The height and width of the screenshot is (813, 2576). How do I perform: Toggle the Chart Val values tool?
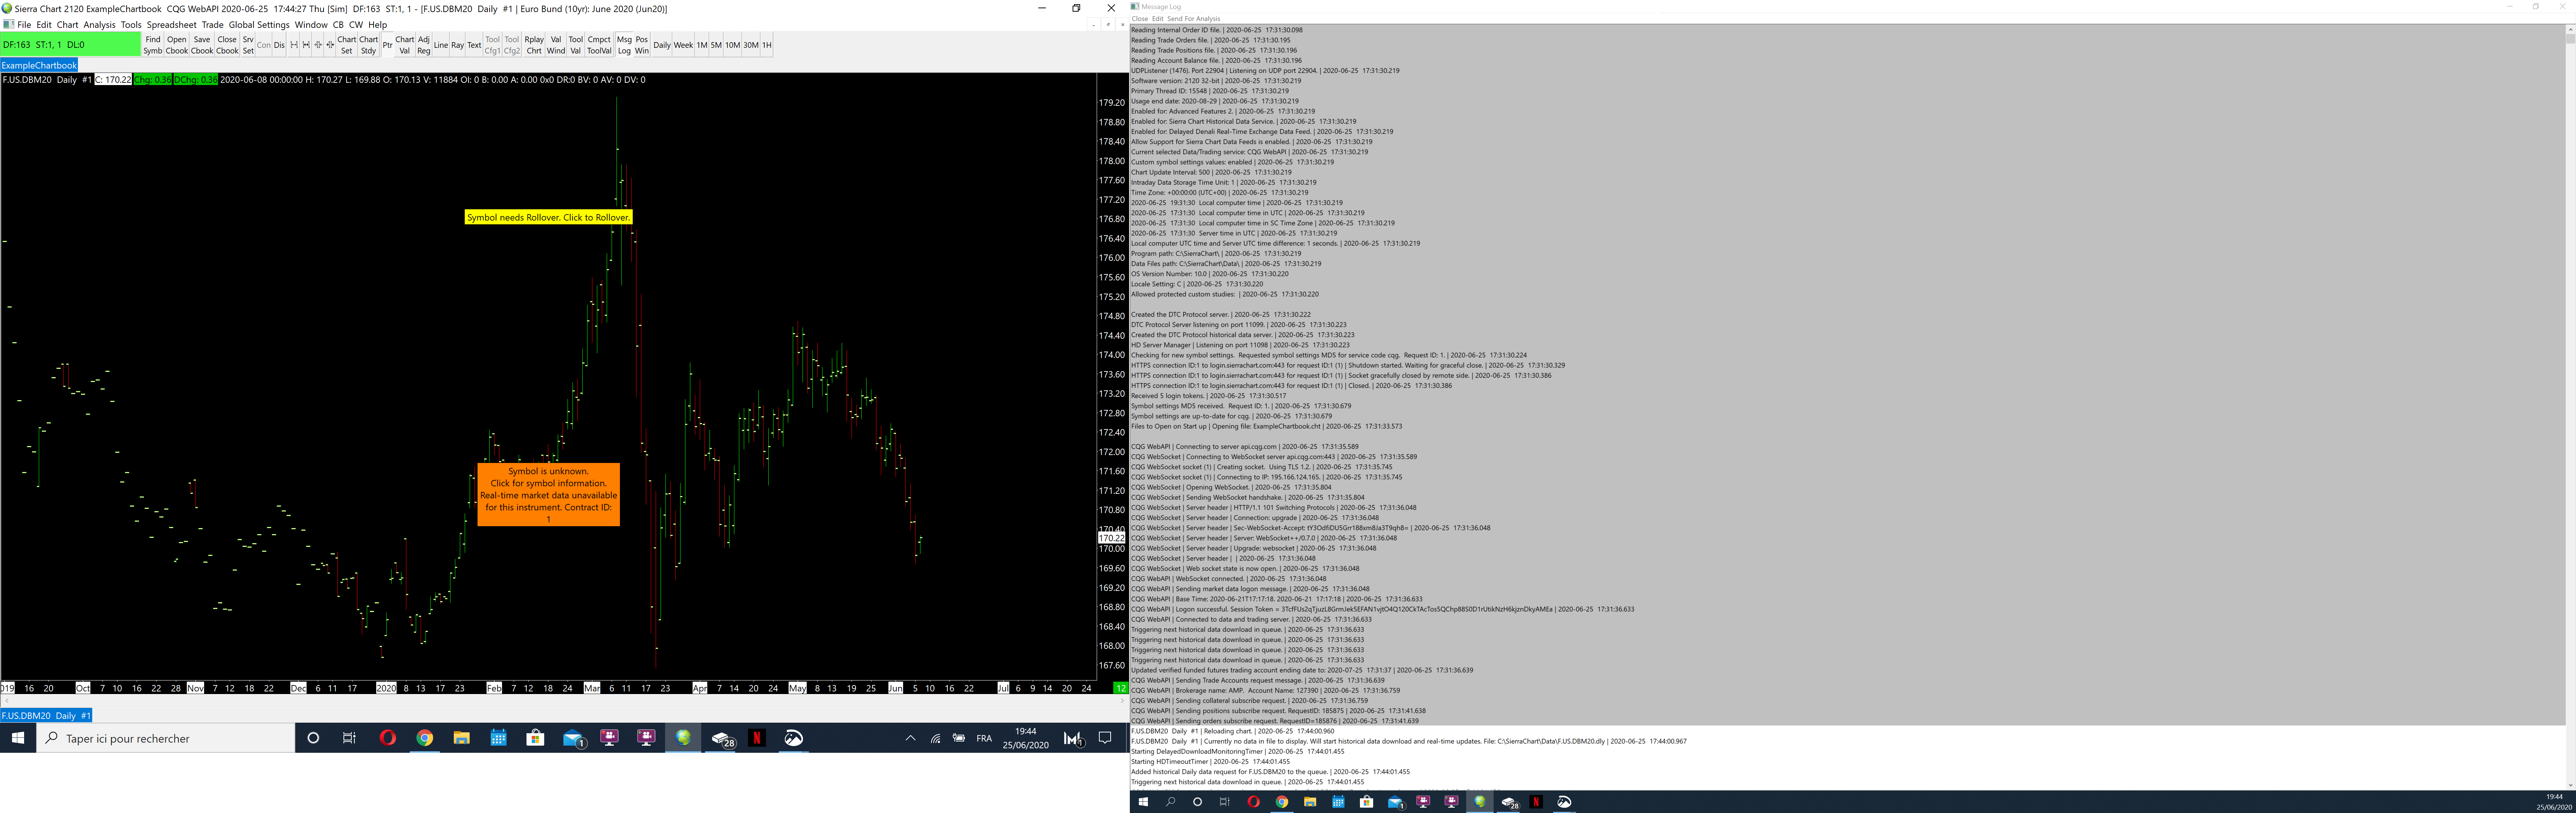point(404,45)
